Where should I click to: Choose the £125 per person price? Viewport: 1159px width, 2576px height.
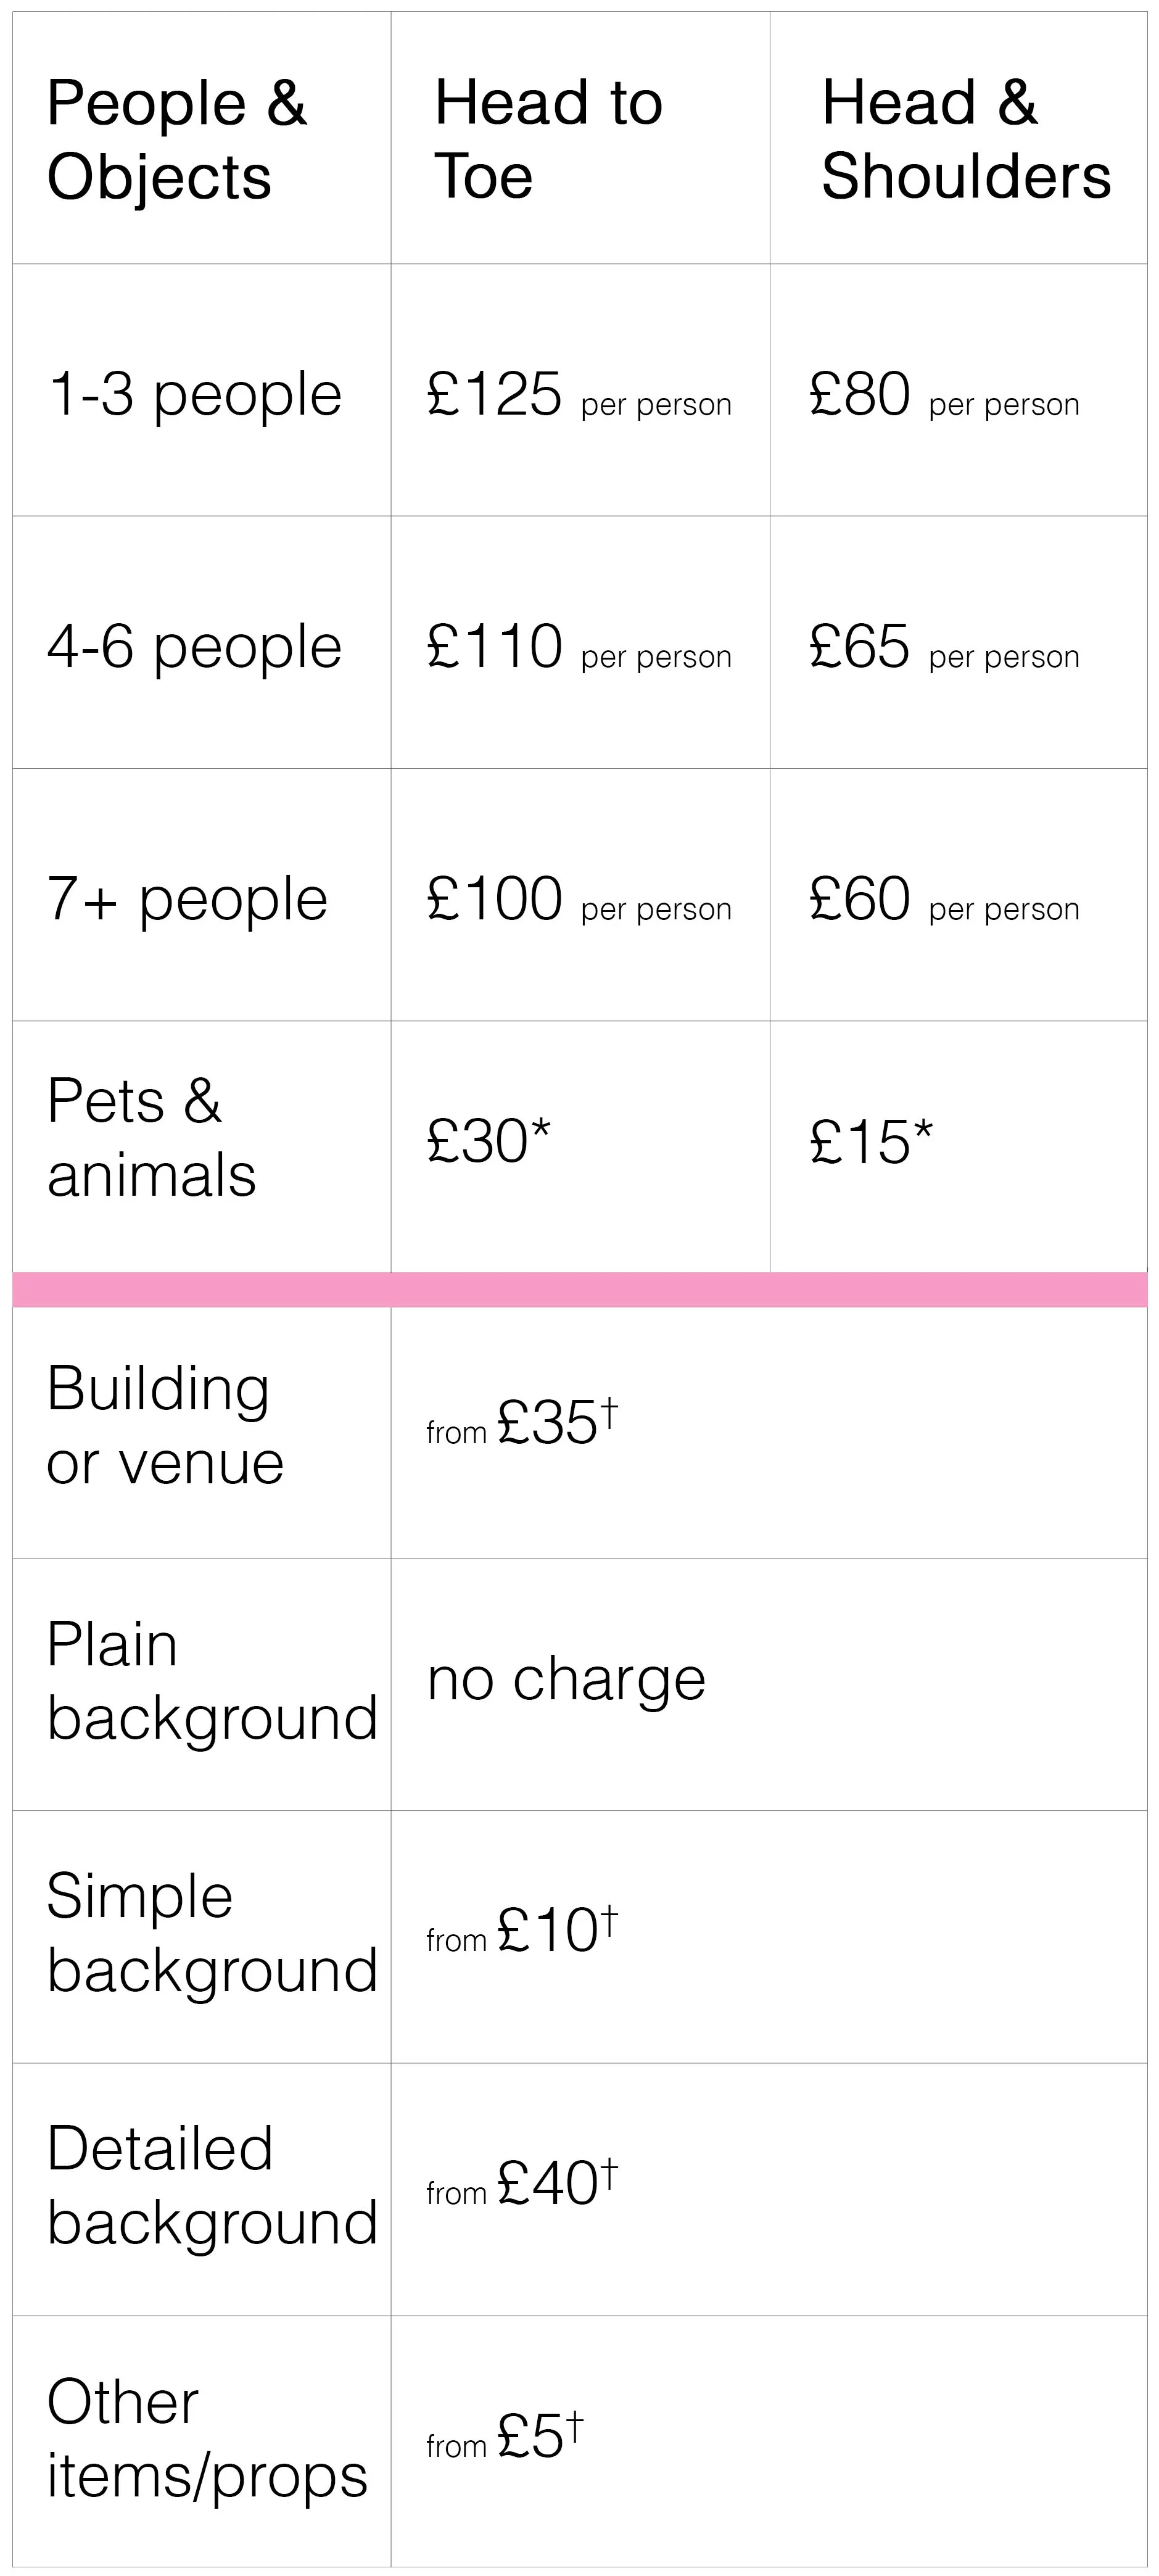click(579, 394)
